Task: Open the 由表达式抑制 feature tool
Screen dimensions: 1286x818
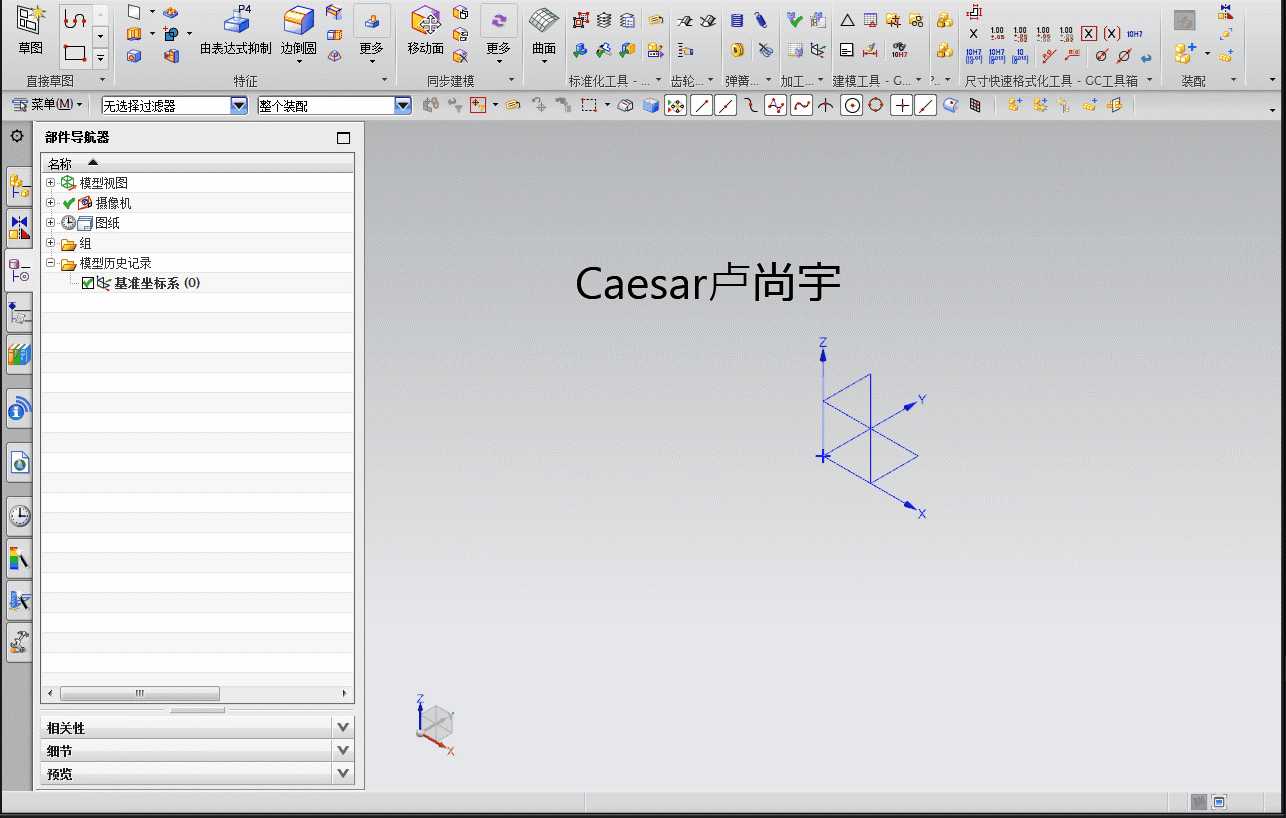Action: [x=236, y=30]
